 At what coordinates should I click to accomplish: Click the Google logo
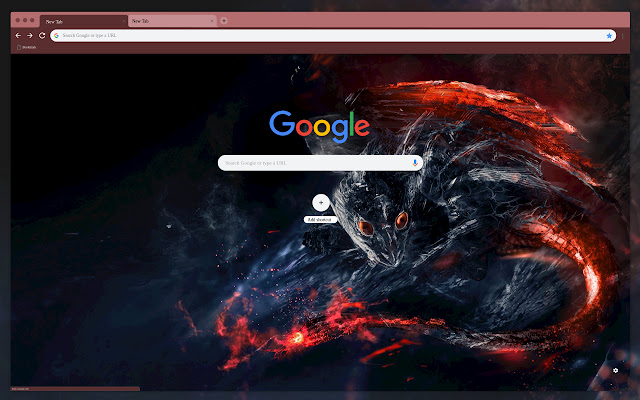point(320,127)
